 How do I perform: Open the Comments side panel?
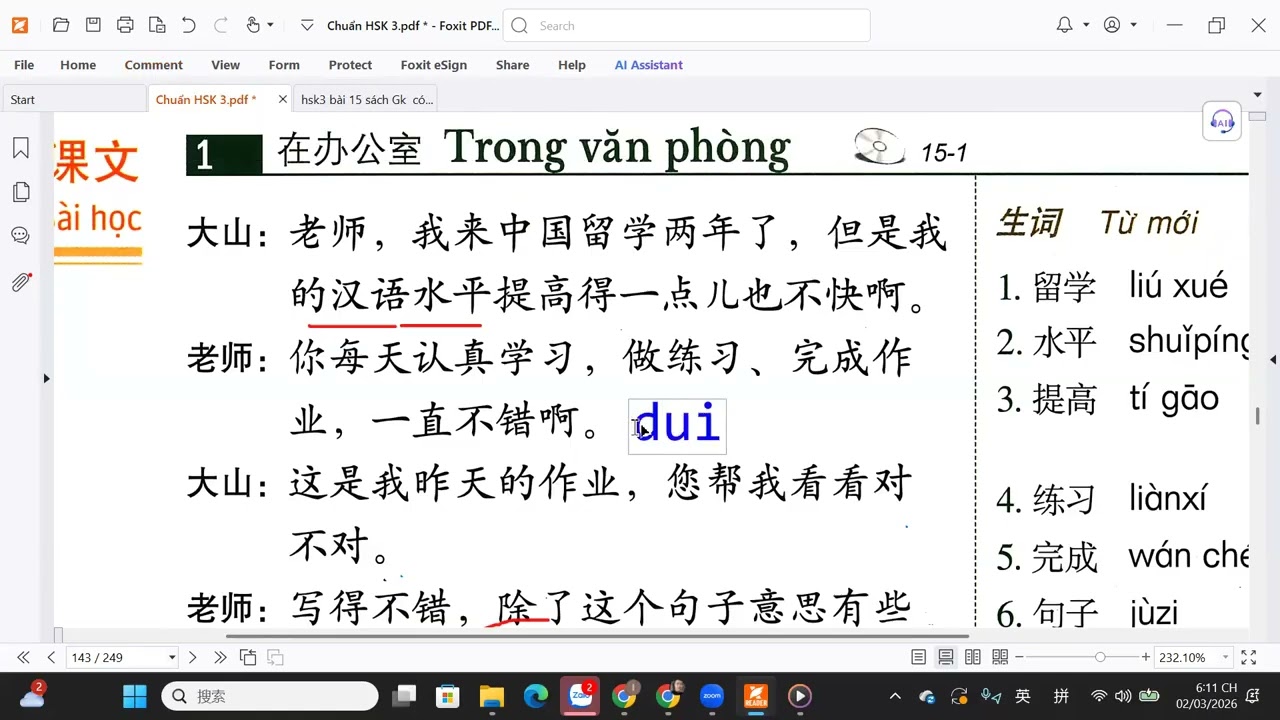(20, 236)
